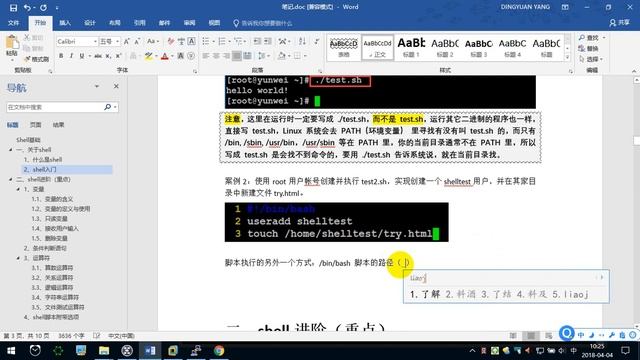Viewport: 640px width, 360px height.
Task: Close the navigation pane
Action: [116, 87]
